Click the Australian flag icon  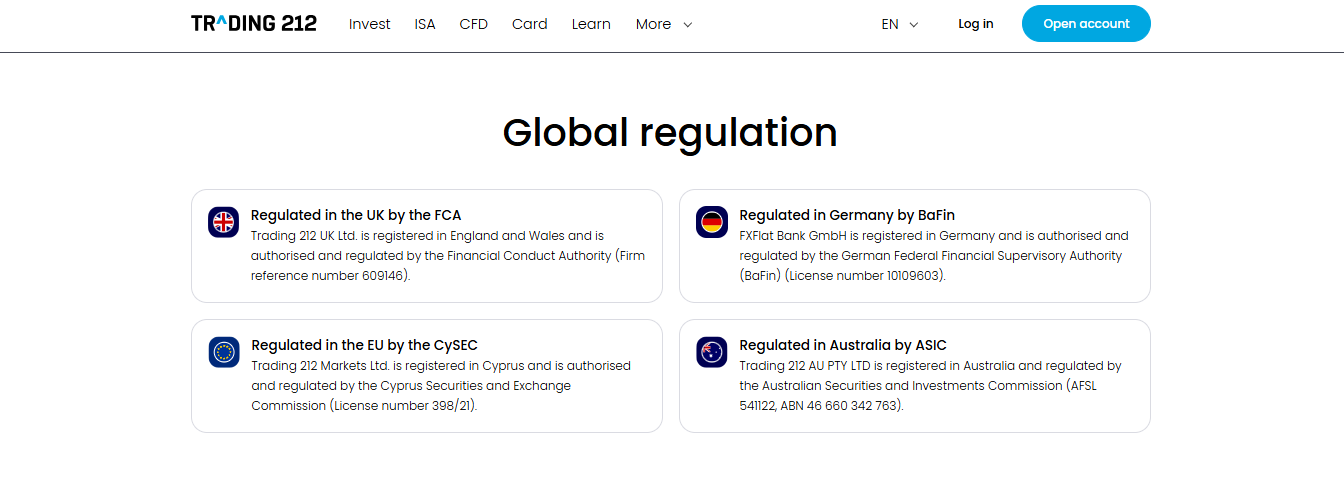pos(711,352)
